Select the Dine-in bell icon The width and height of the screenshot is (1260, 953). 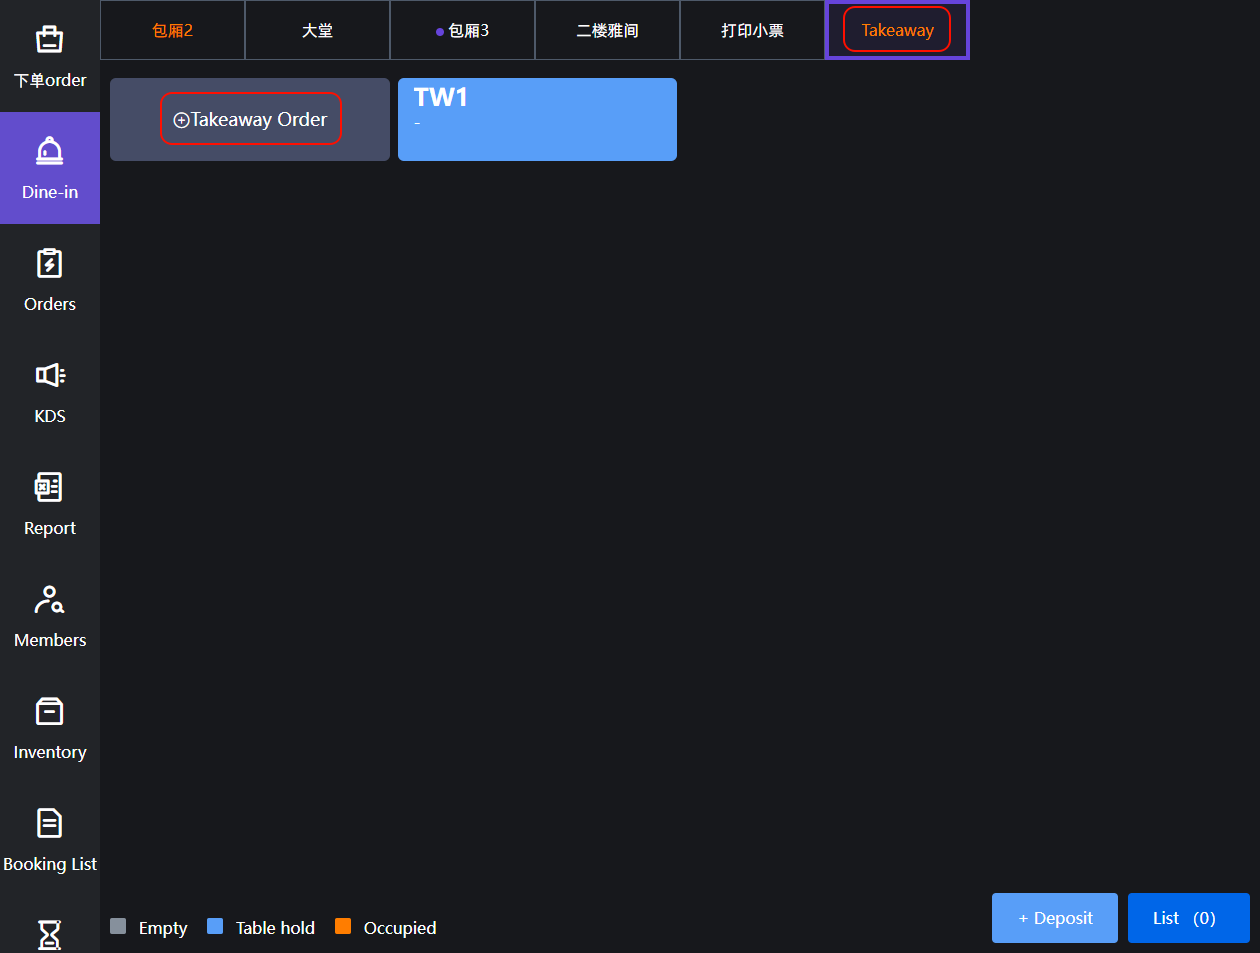[49, 152]
